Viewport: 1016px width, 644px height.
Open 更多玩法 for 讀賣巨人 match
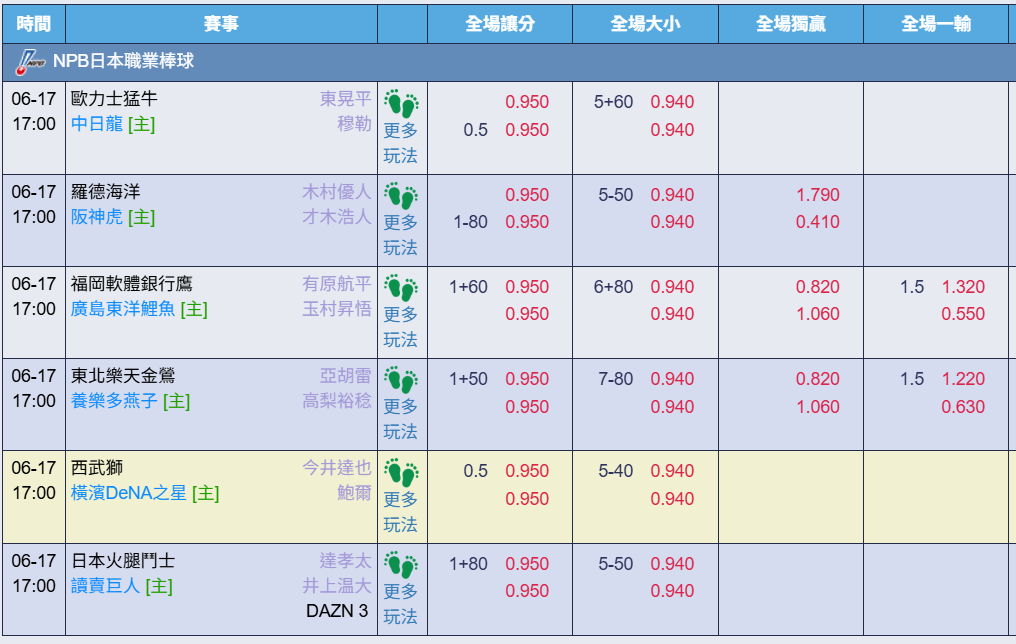click(x=400, y=603)
